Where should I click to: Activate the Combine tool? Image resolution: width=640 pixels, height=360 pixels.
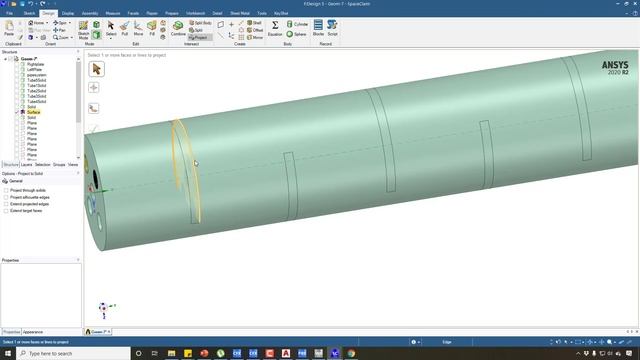[178, 28]
